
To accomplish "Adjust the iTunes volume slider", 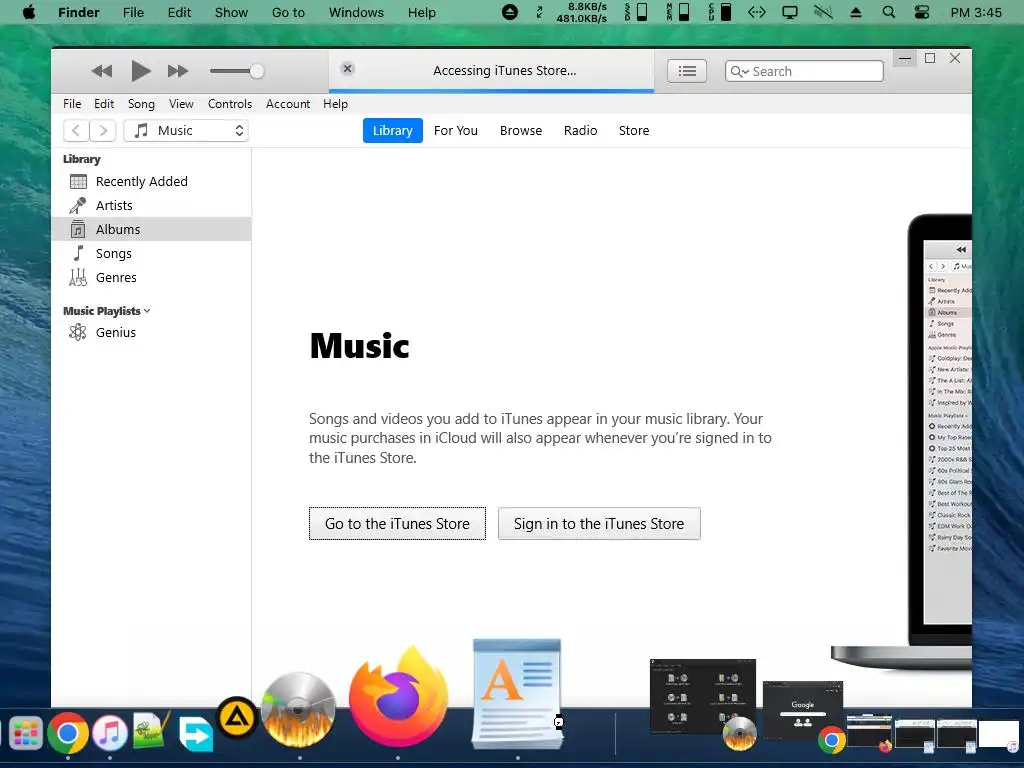I will (x=236, y=71).
